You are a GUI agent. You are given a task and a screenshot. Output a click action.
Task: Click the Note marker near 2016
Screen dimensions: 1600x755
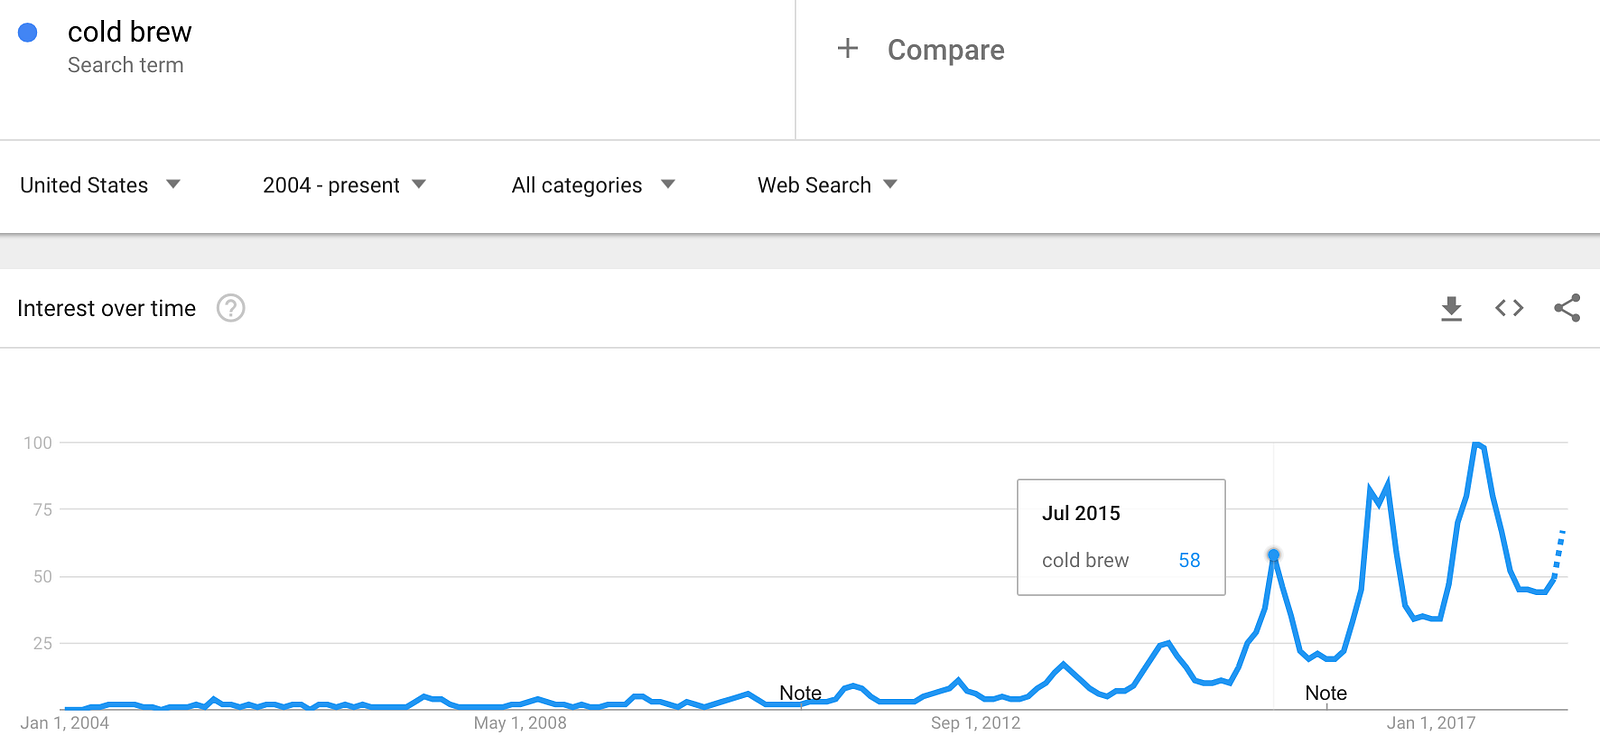pyautogui.click(x=1326, y=693)
